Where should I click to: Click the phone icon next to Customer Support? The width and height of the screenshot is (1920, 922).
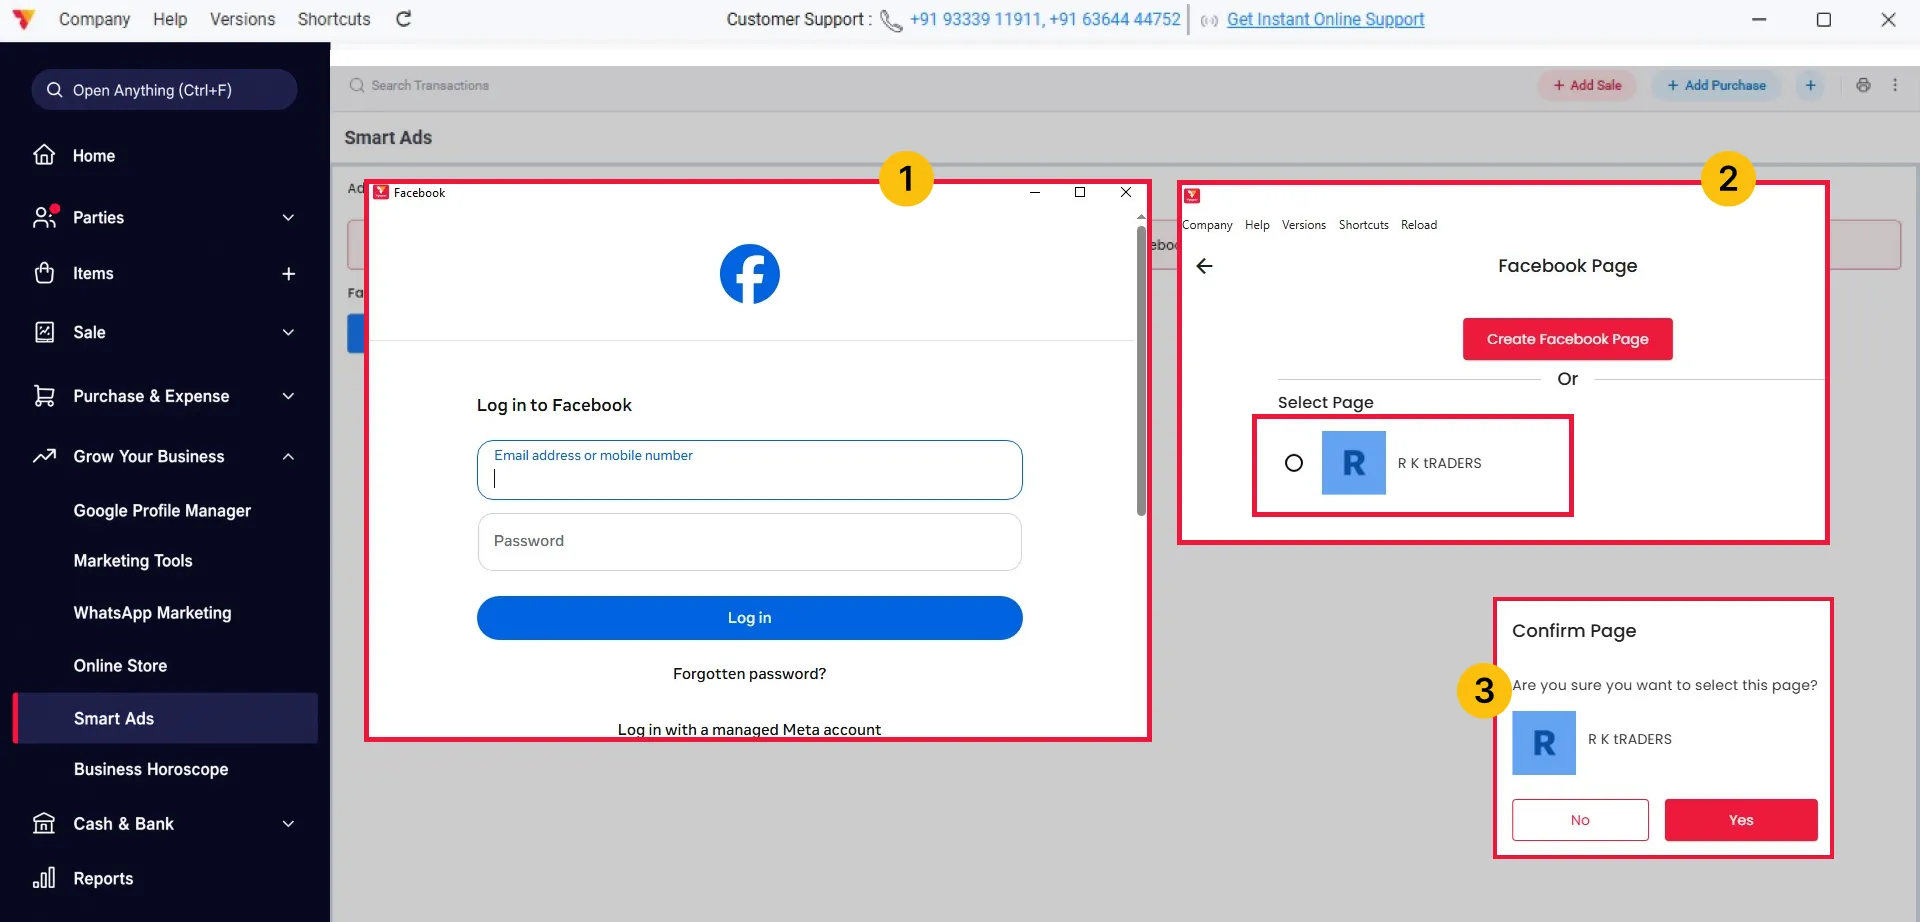point(891,20)
